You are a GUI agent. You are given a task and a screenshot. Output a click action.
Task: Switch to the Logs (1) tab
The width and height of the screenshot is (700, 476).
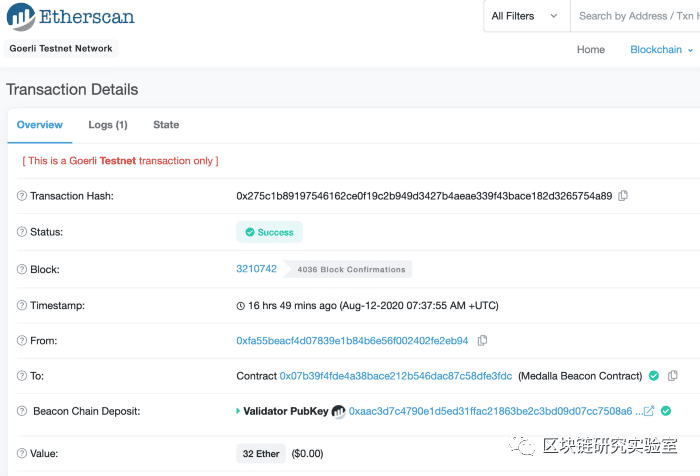(108, 125)
